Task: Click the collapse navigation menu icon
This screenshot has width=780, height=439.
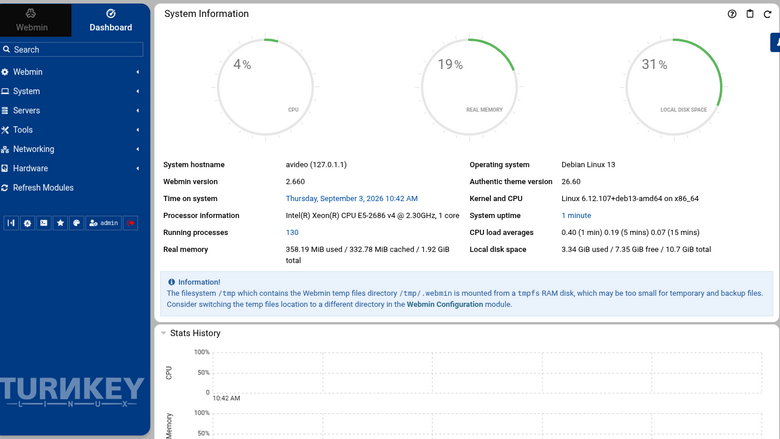Action: pos(11,223)
